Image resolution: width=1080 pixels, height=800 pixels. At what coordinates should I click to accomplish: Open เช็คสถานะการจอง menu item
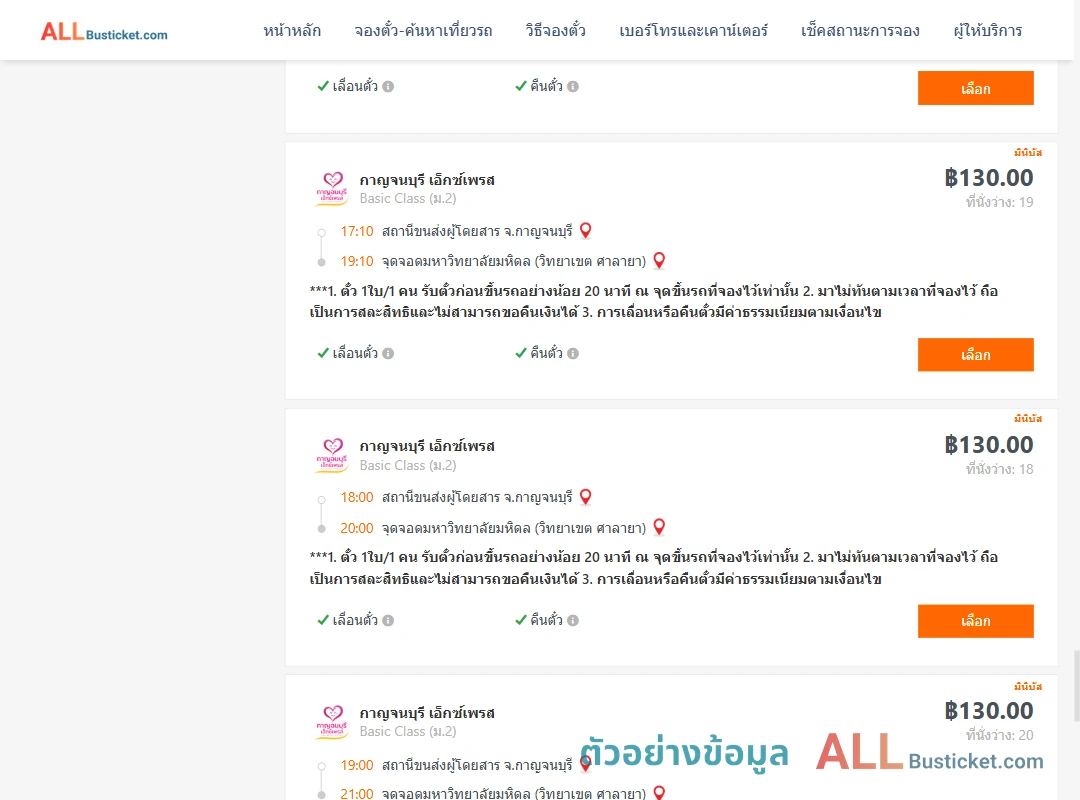(x=860, y=30)
